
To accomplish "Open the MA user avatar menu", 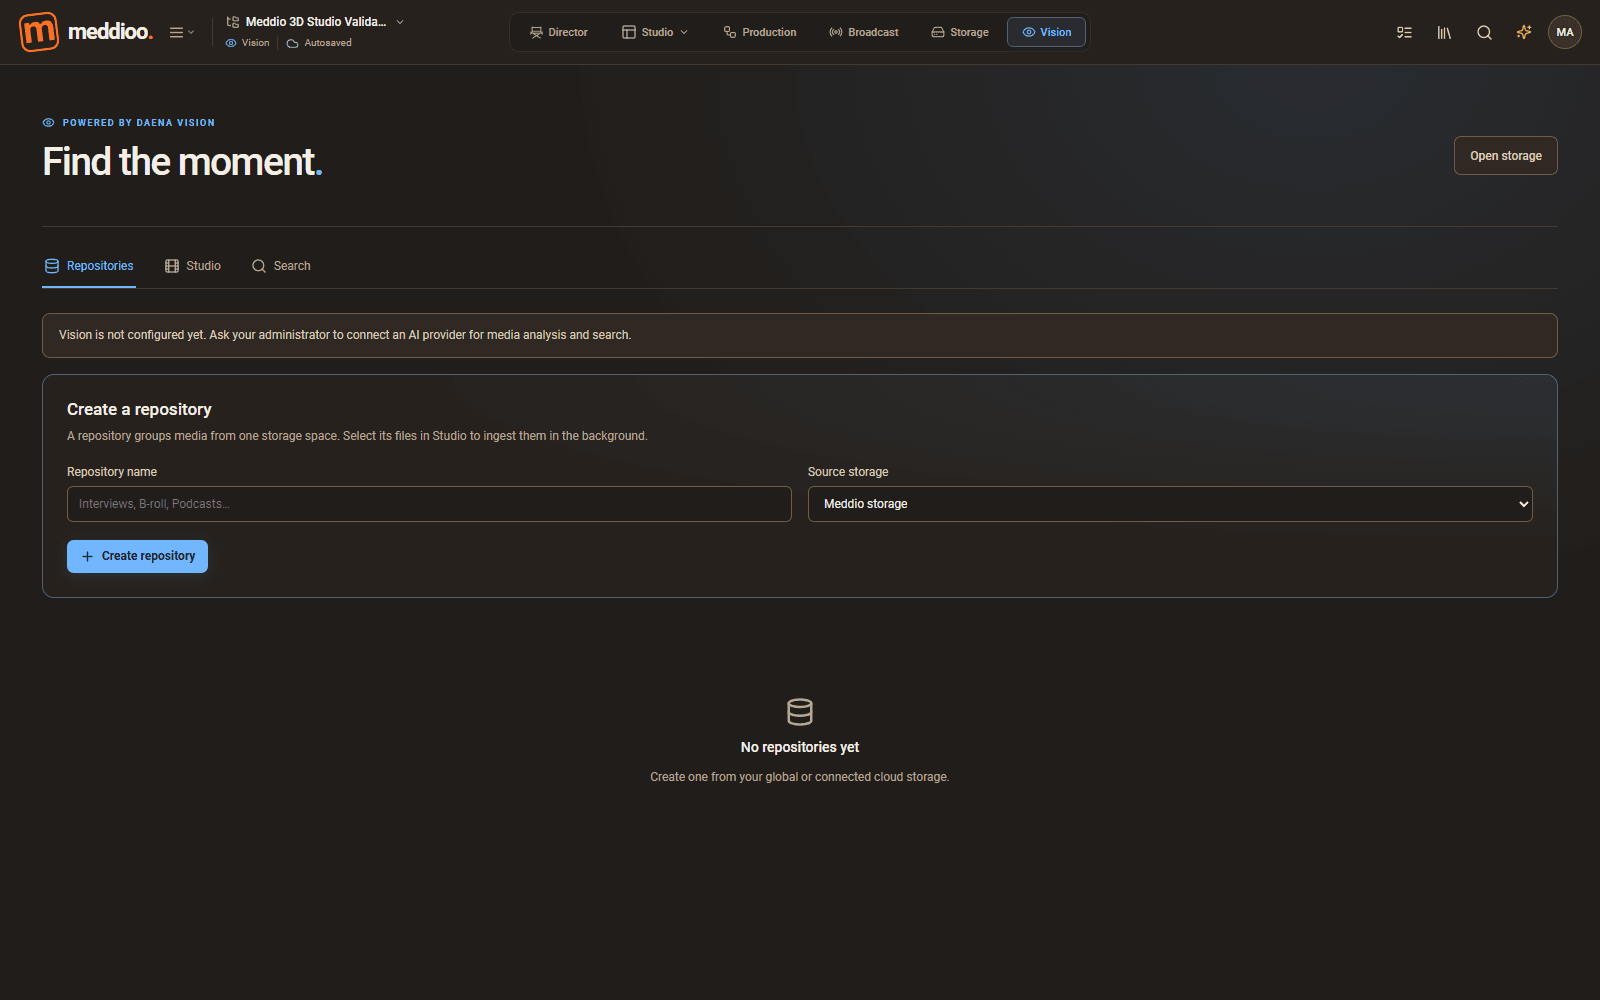I will (x=1565, y=32).
